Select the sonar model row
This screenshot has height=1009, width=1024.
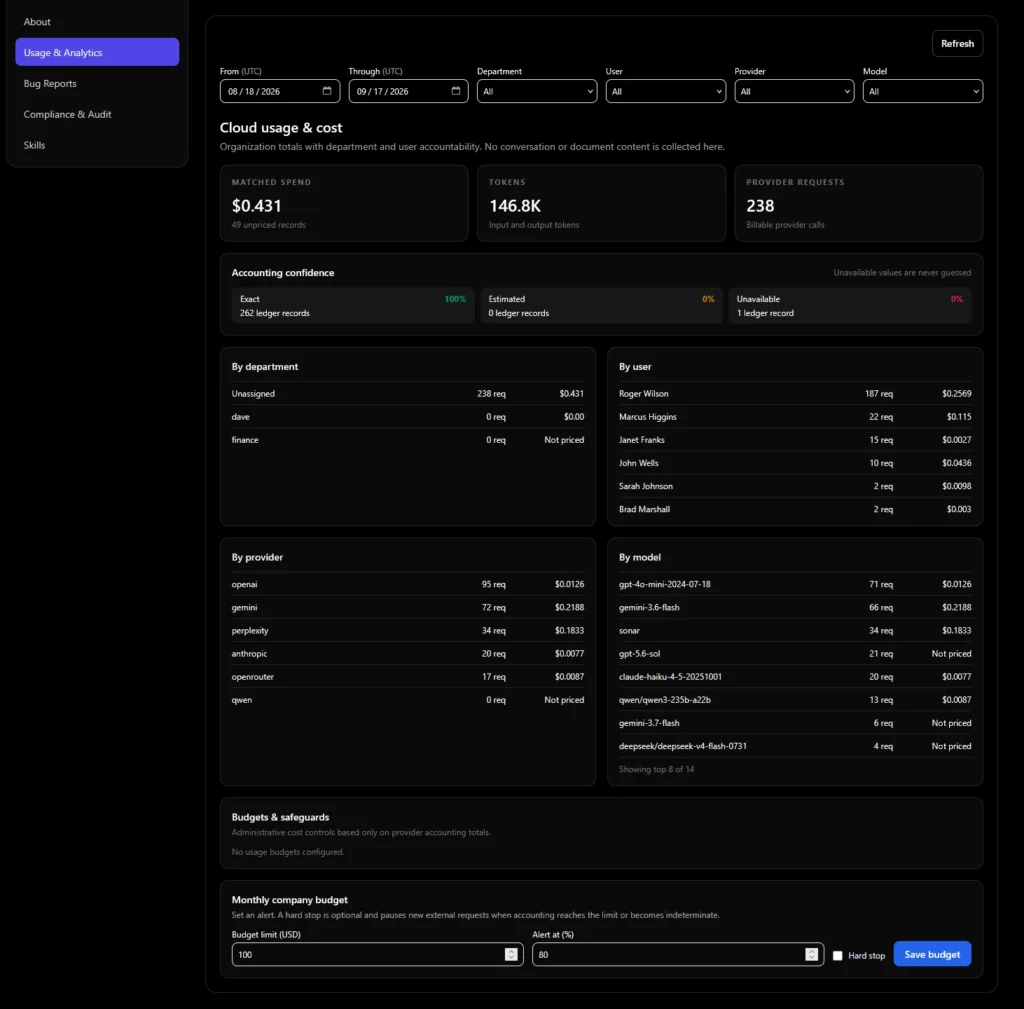795,630
